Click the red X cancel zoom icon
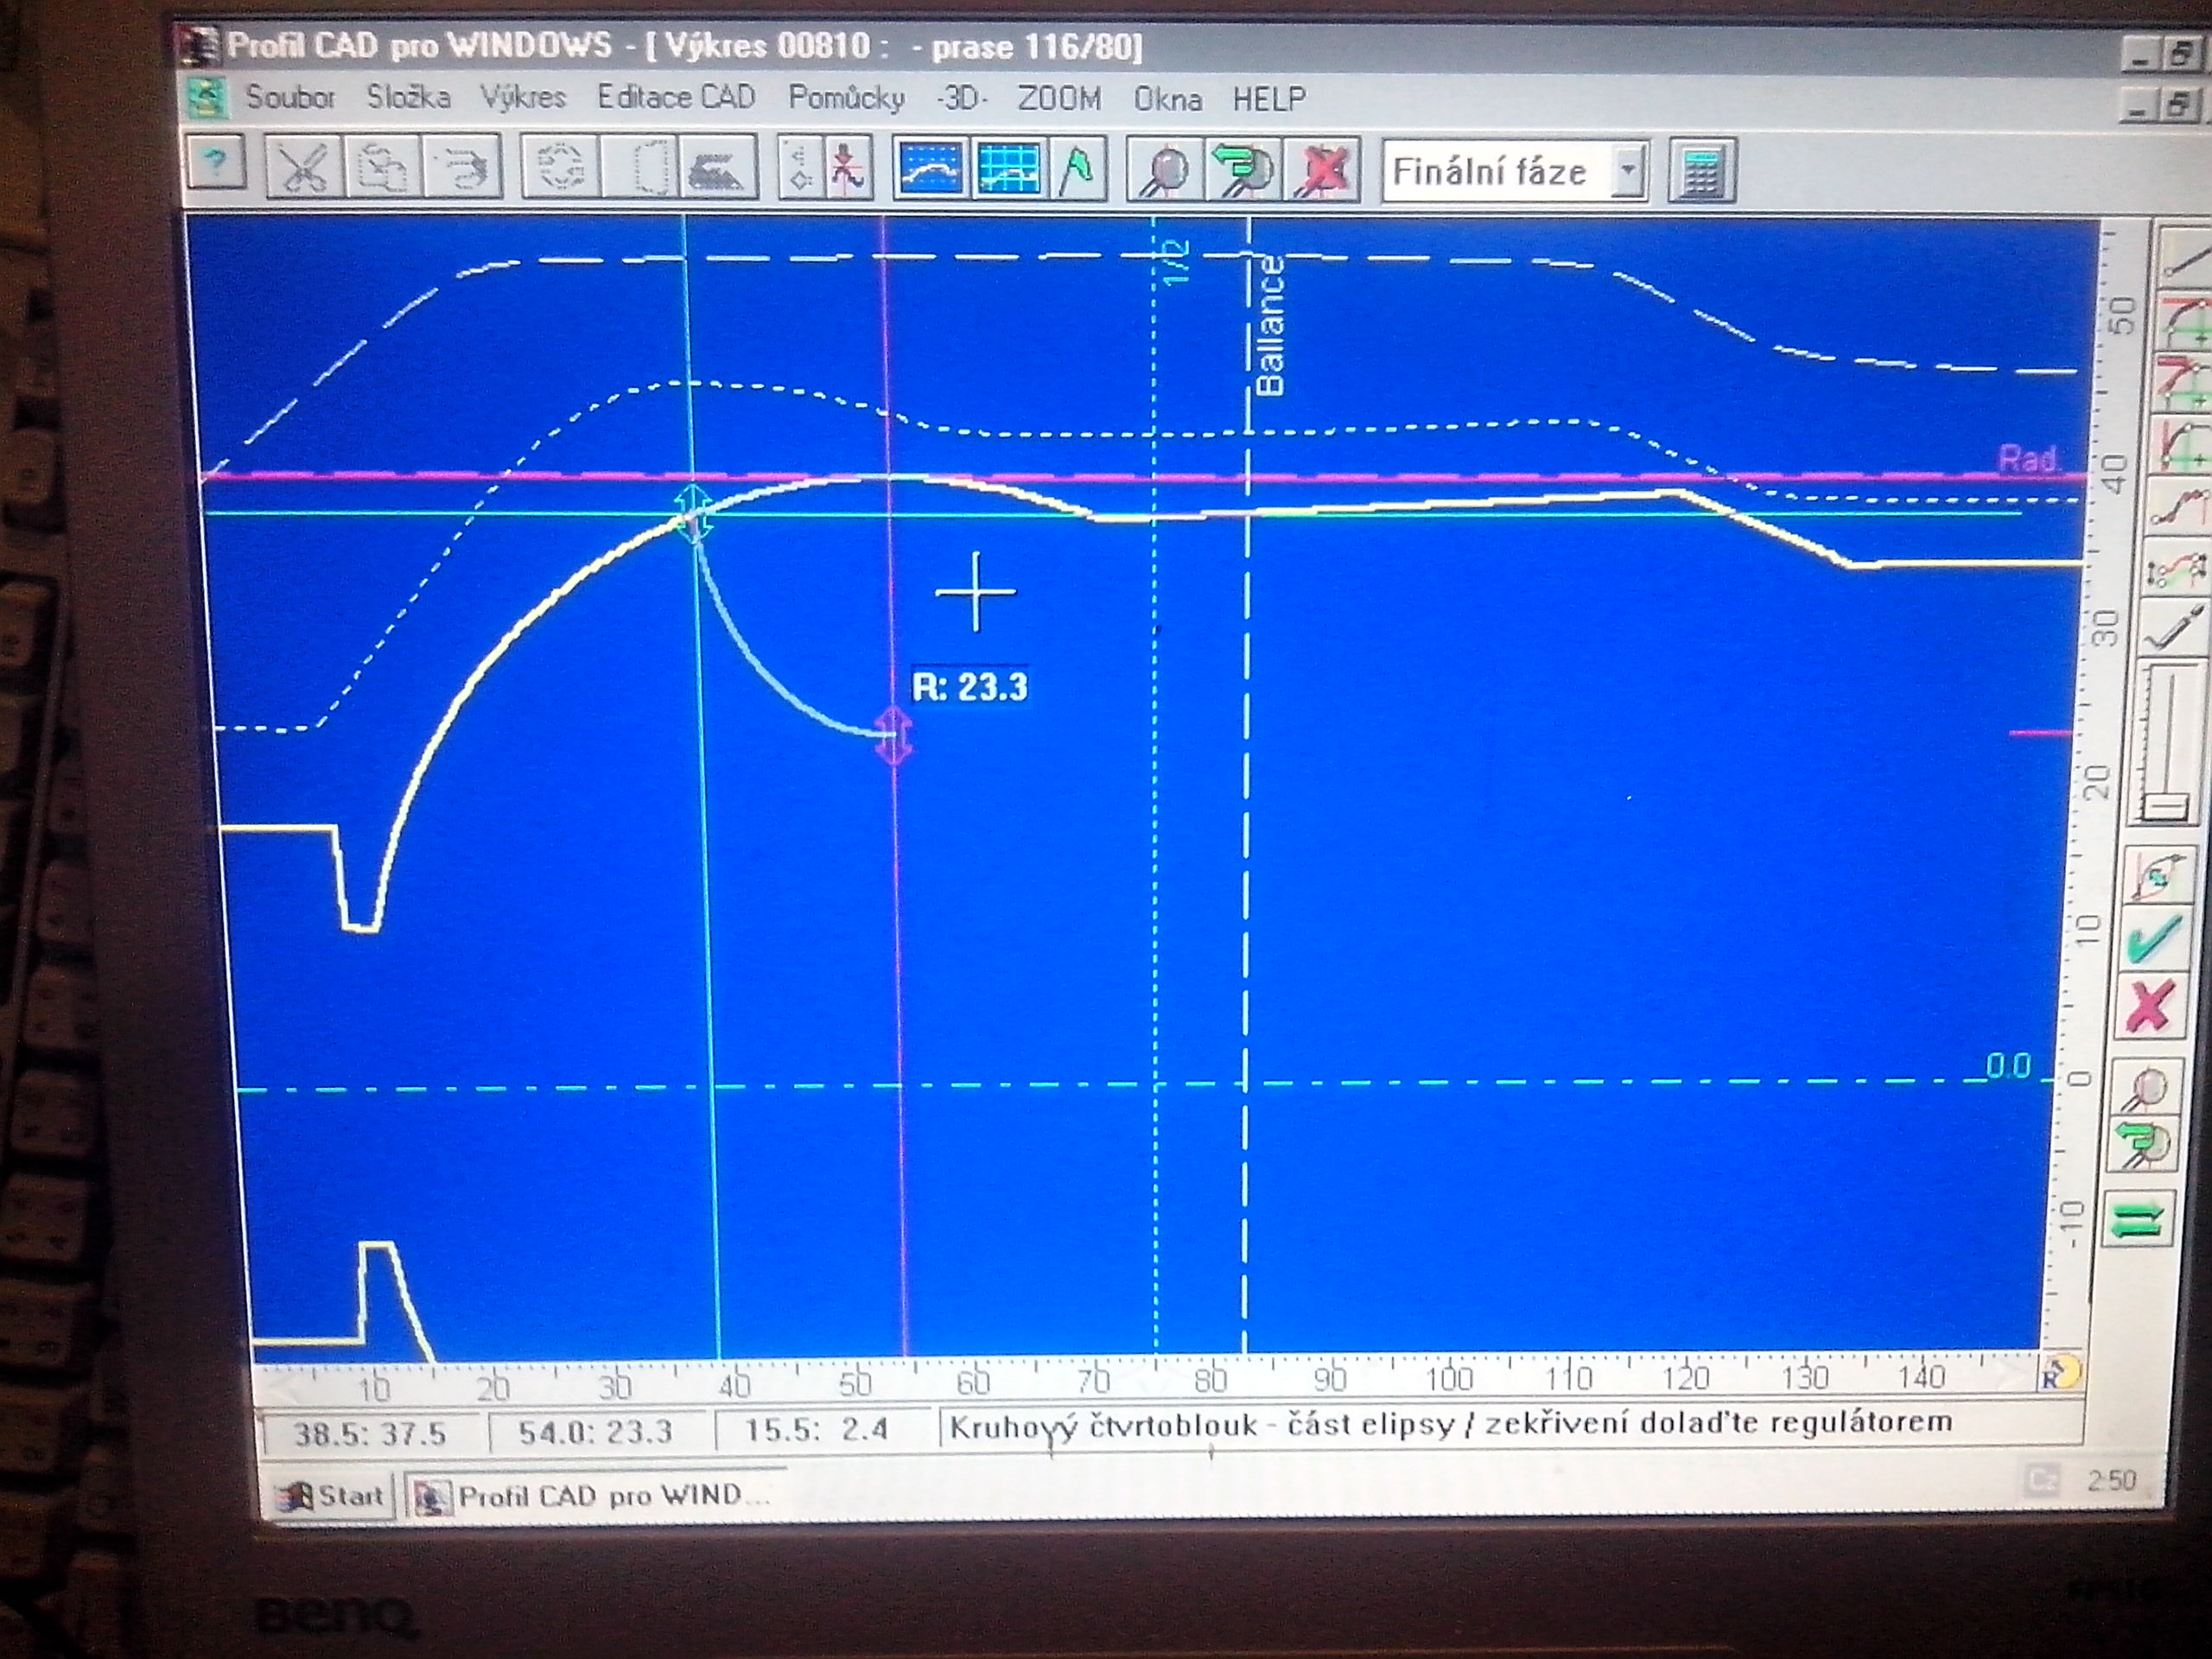2212x1659 pixels. coord(1324,170)
